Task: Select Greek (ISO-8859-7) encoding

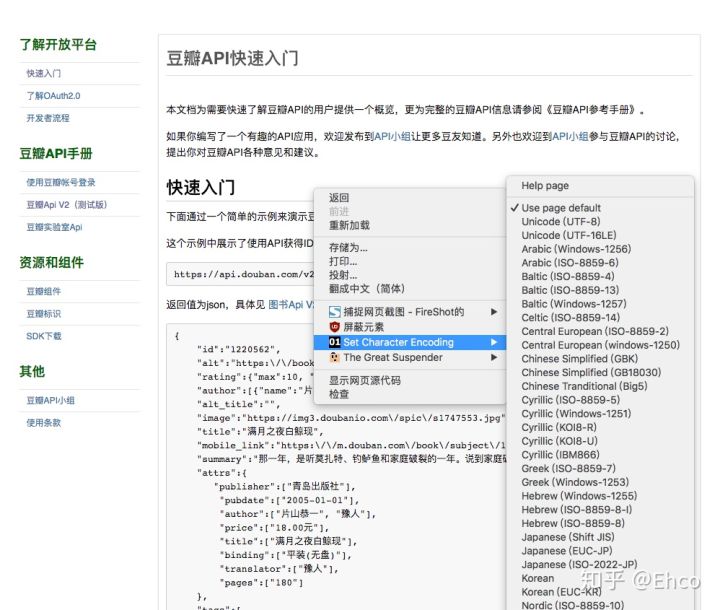Action: pos(568,469)
